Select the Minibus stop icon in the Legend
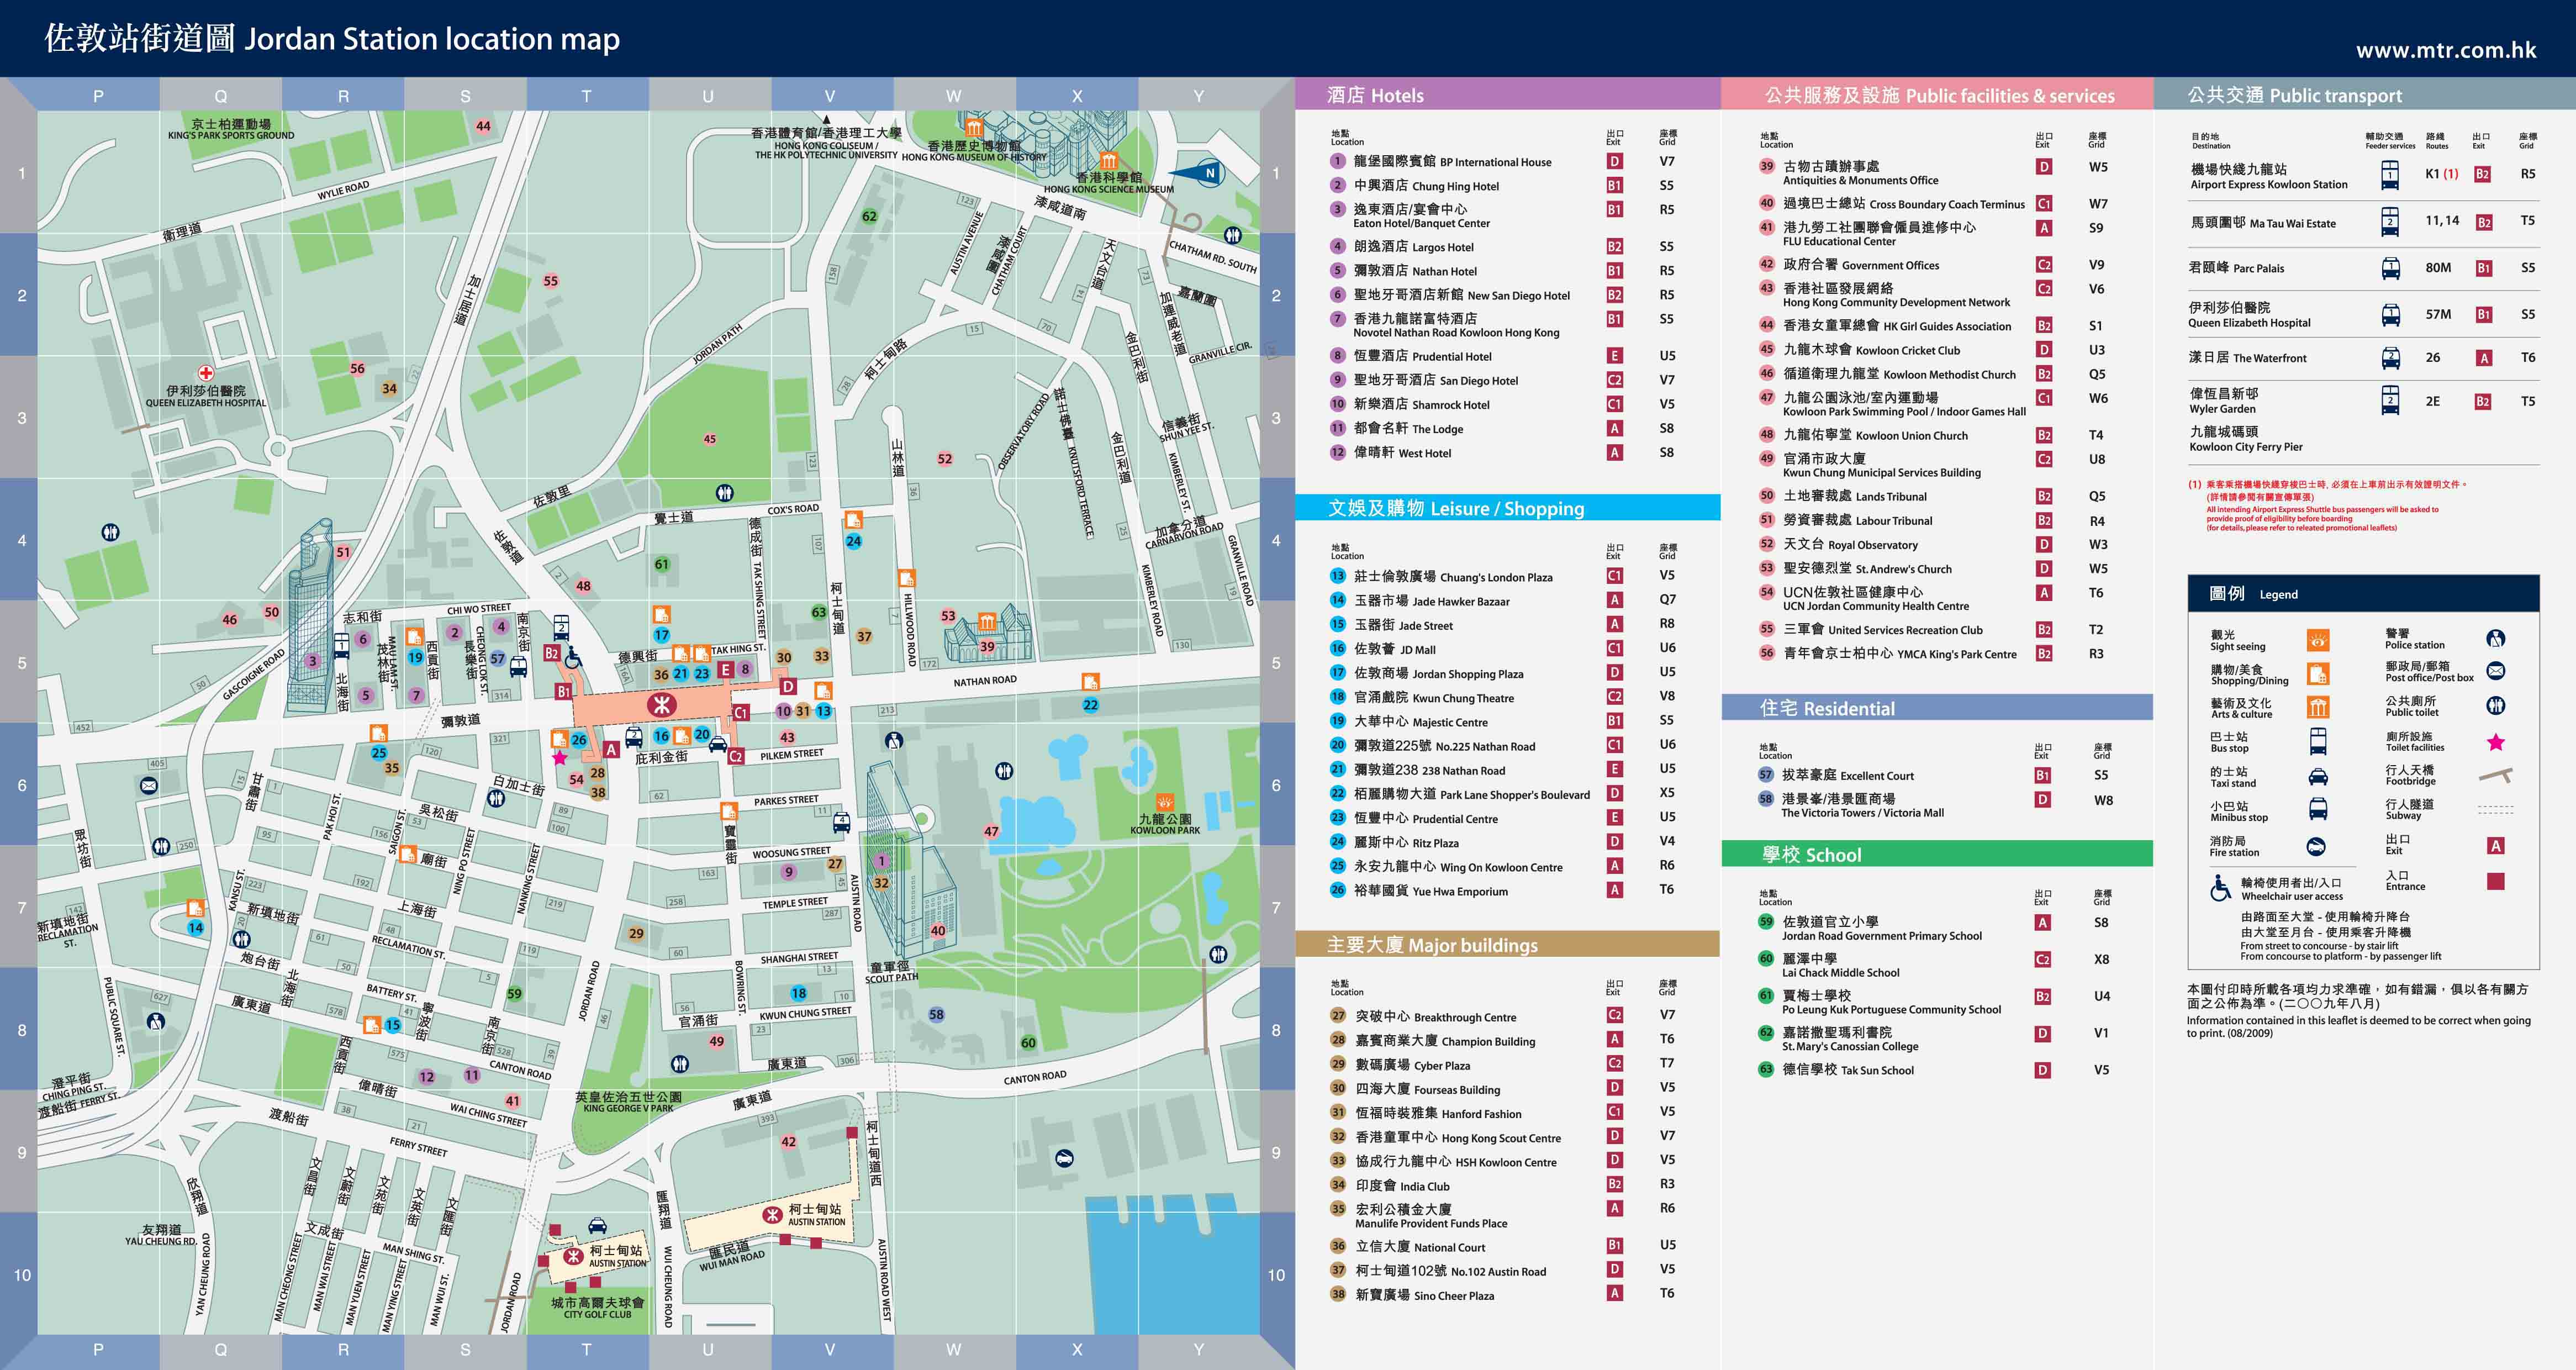 [x=2318, y=809]
